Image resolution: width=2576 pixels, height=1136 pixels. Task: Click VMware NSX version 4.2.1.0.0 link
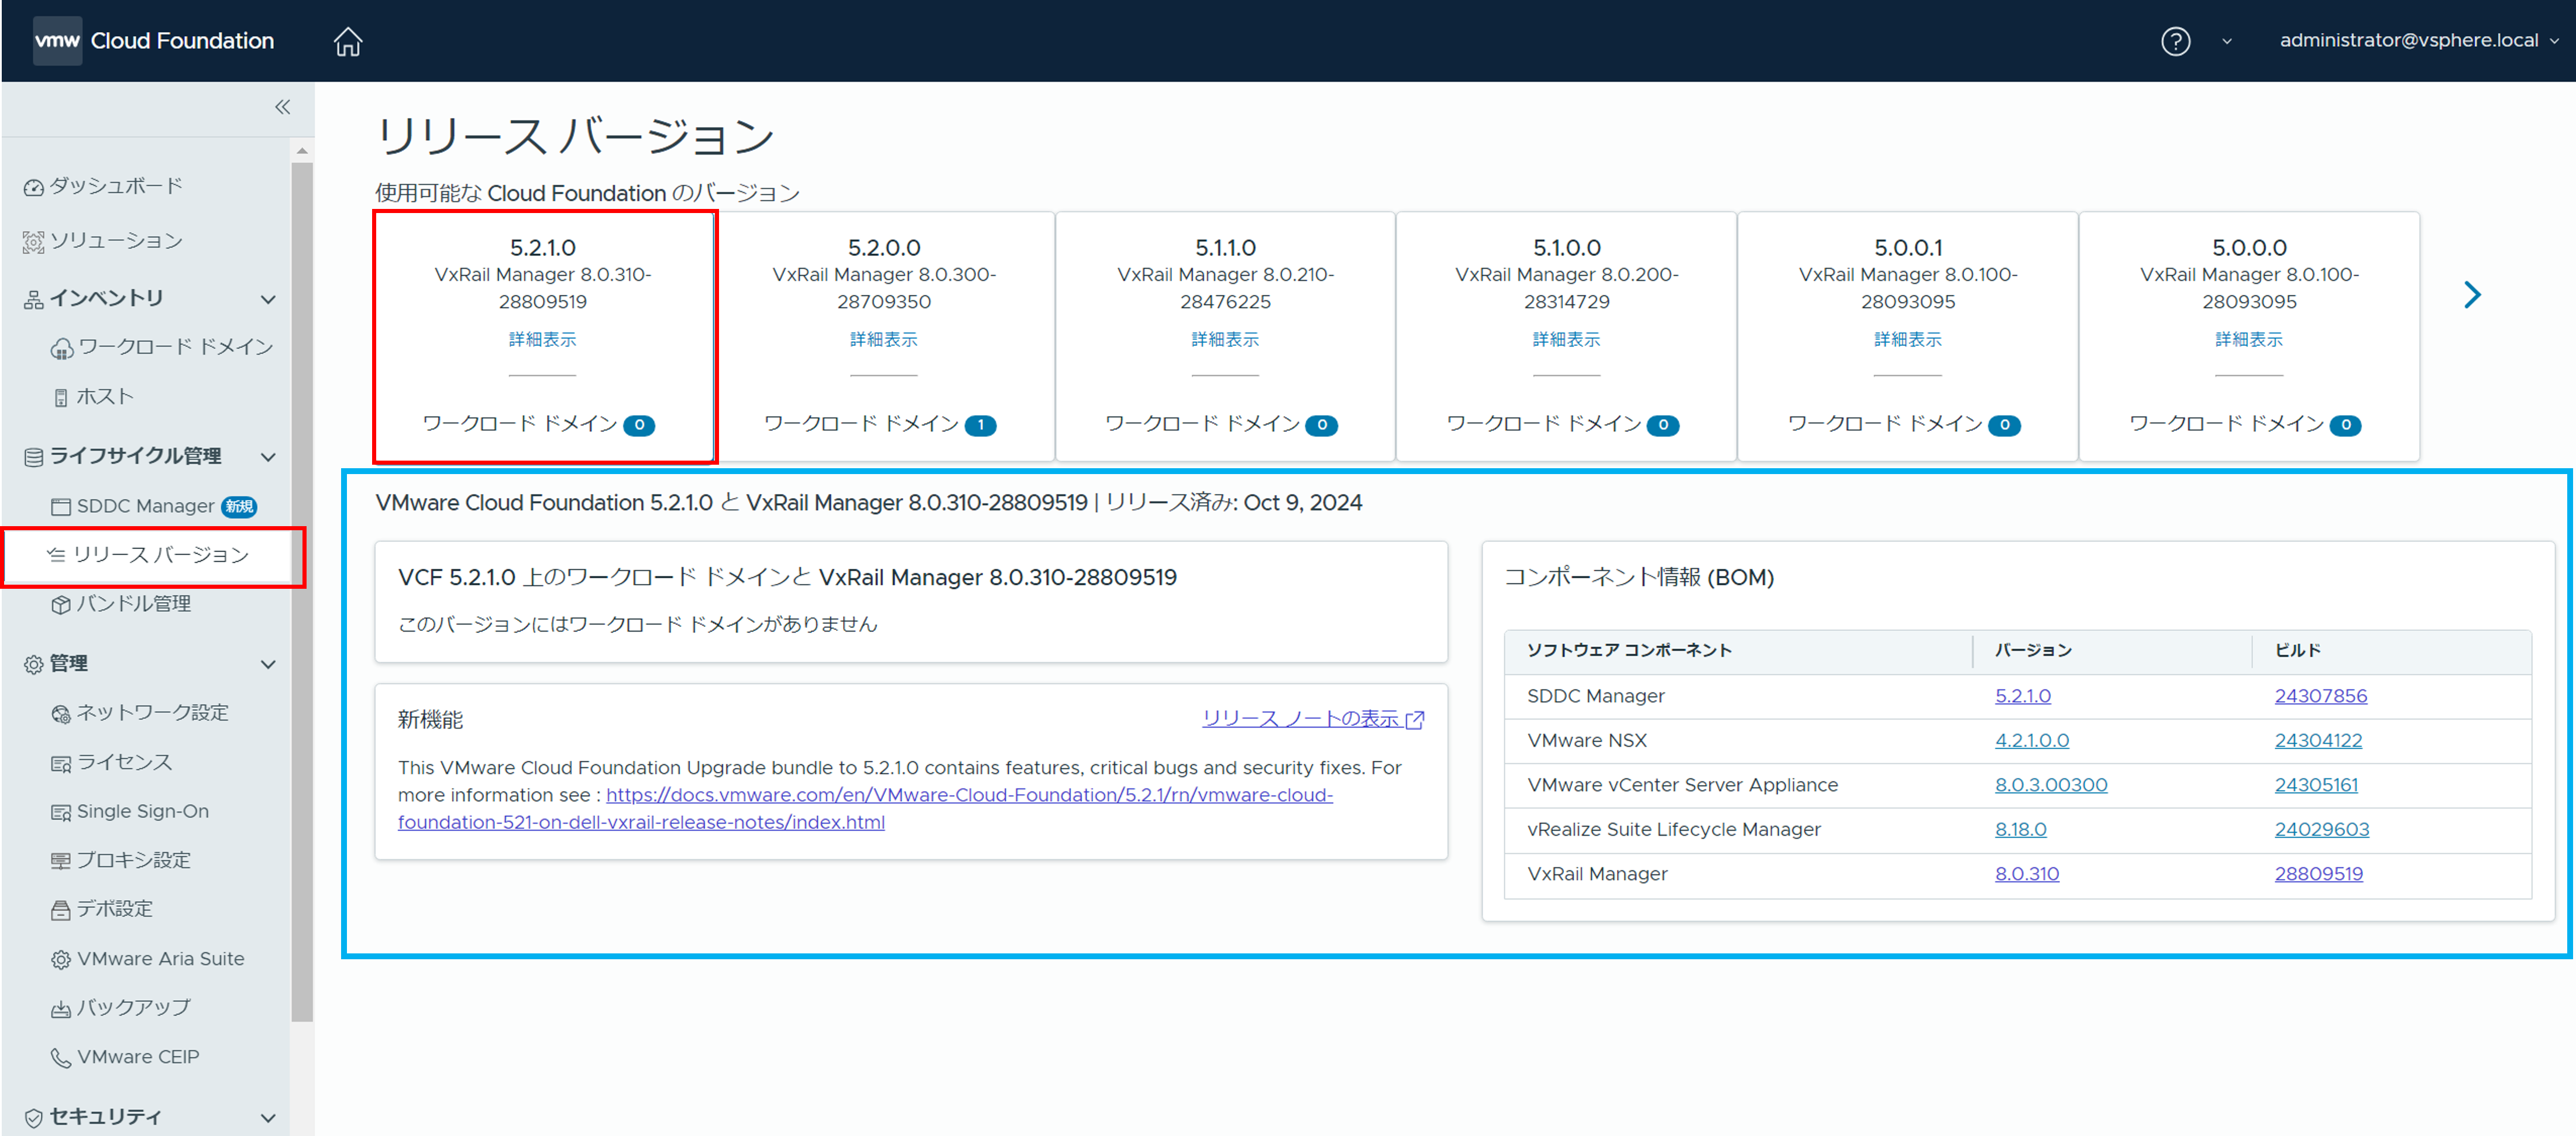click(2032, 741)
